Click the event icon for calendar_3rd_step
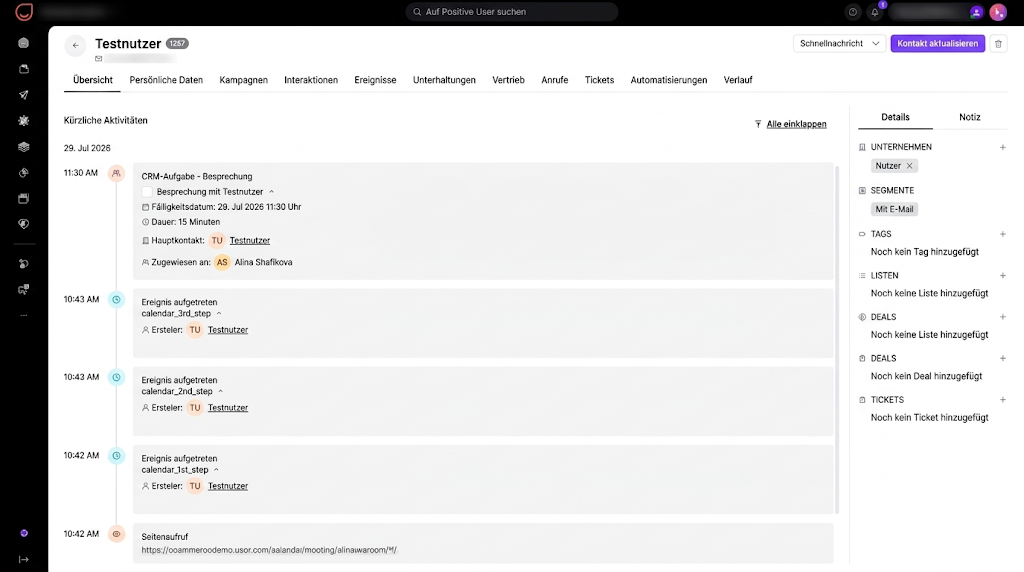The width and height of the screenshot is (1024, 572). coord(116,300)
